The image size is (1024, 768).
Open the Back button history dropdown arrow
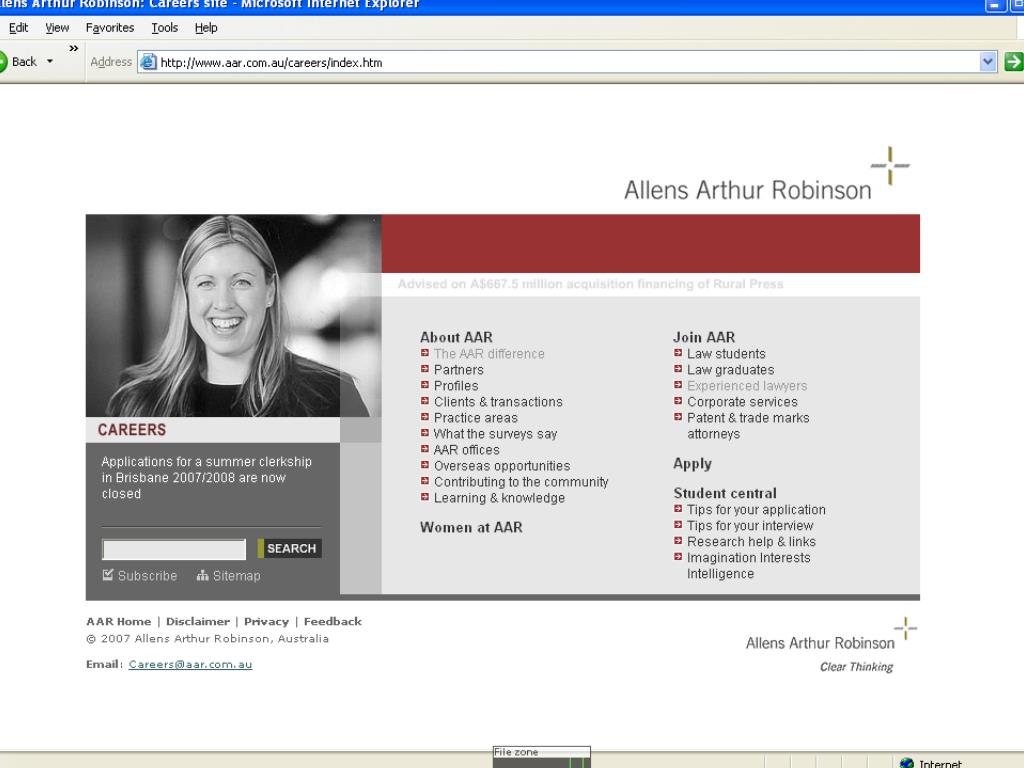[50, 61]
